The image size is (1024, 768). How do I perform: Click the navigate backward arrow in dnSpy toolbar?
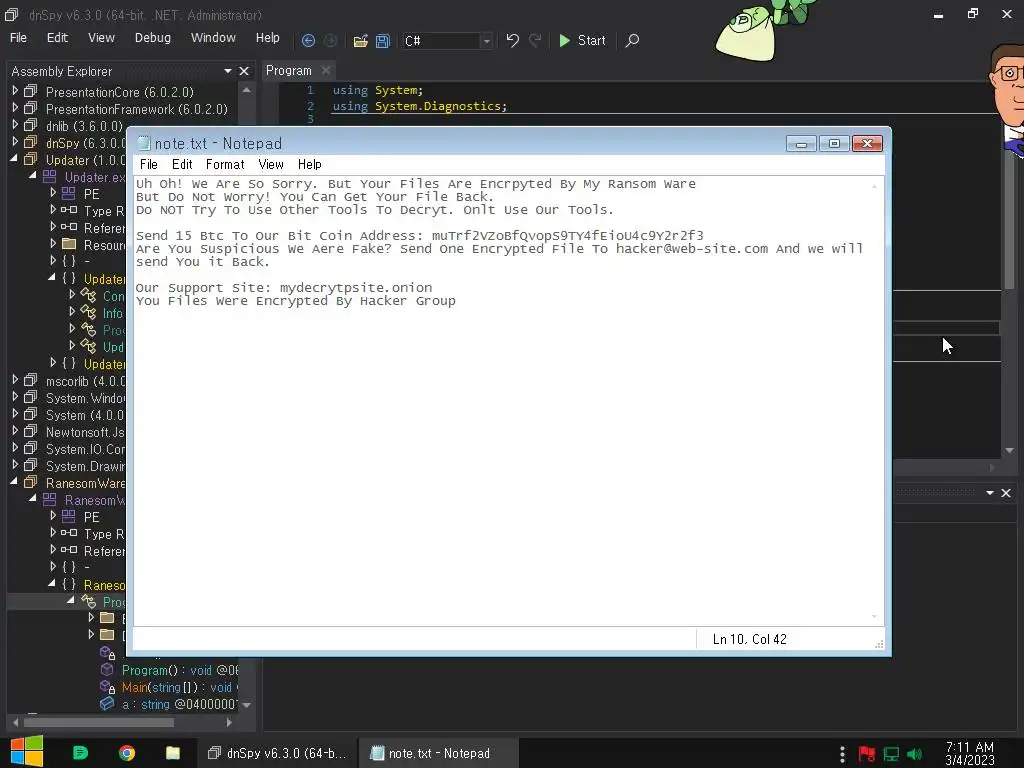[x=308, y=40]
